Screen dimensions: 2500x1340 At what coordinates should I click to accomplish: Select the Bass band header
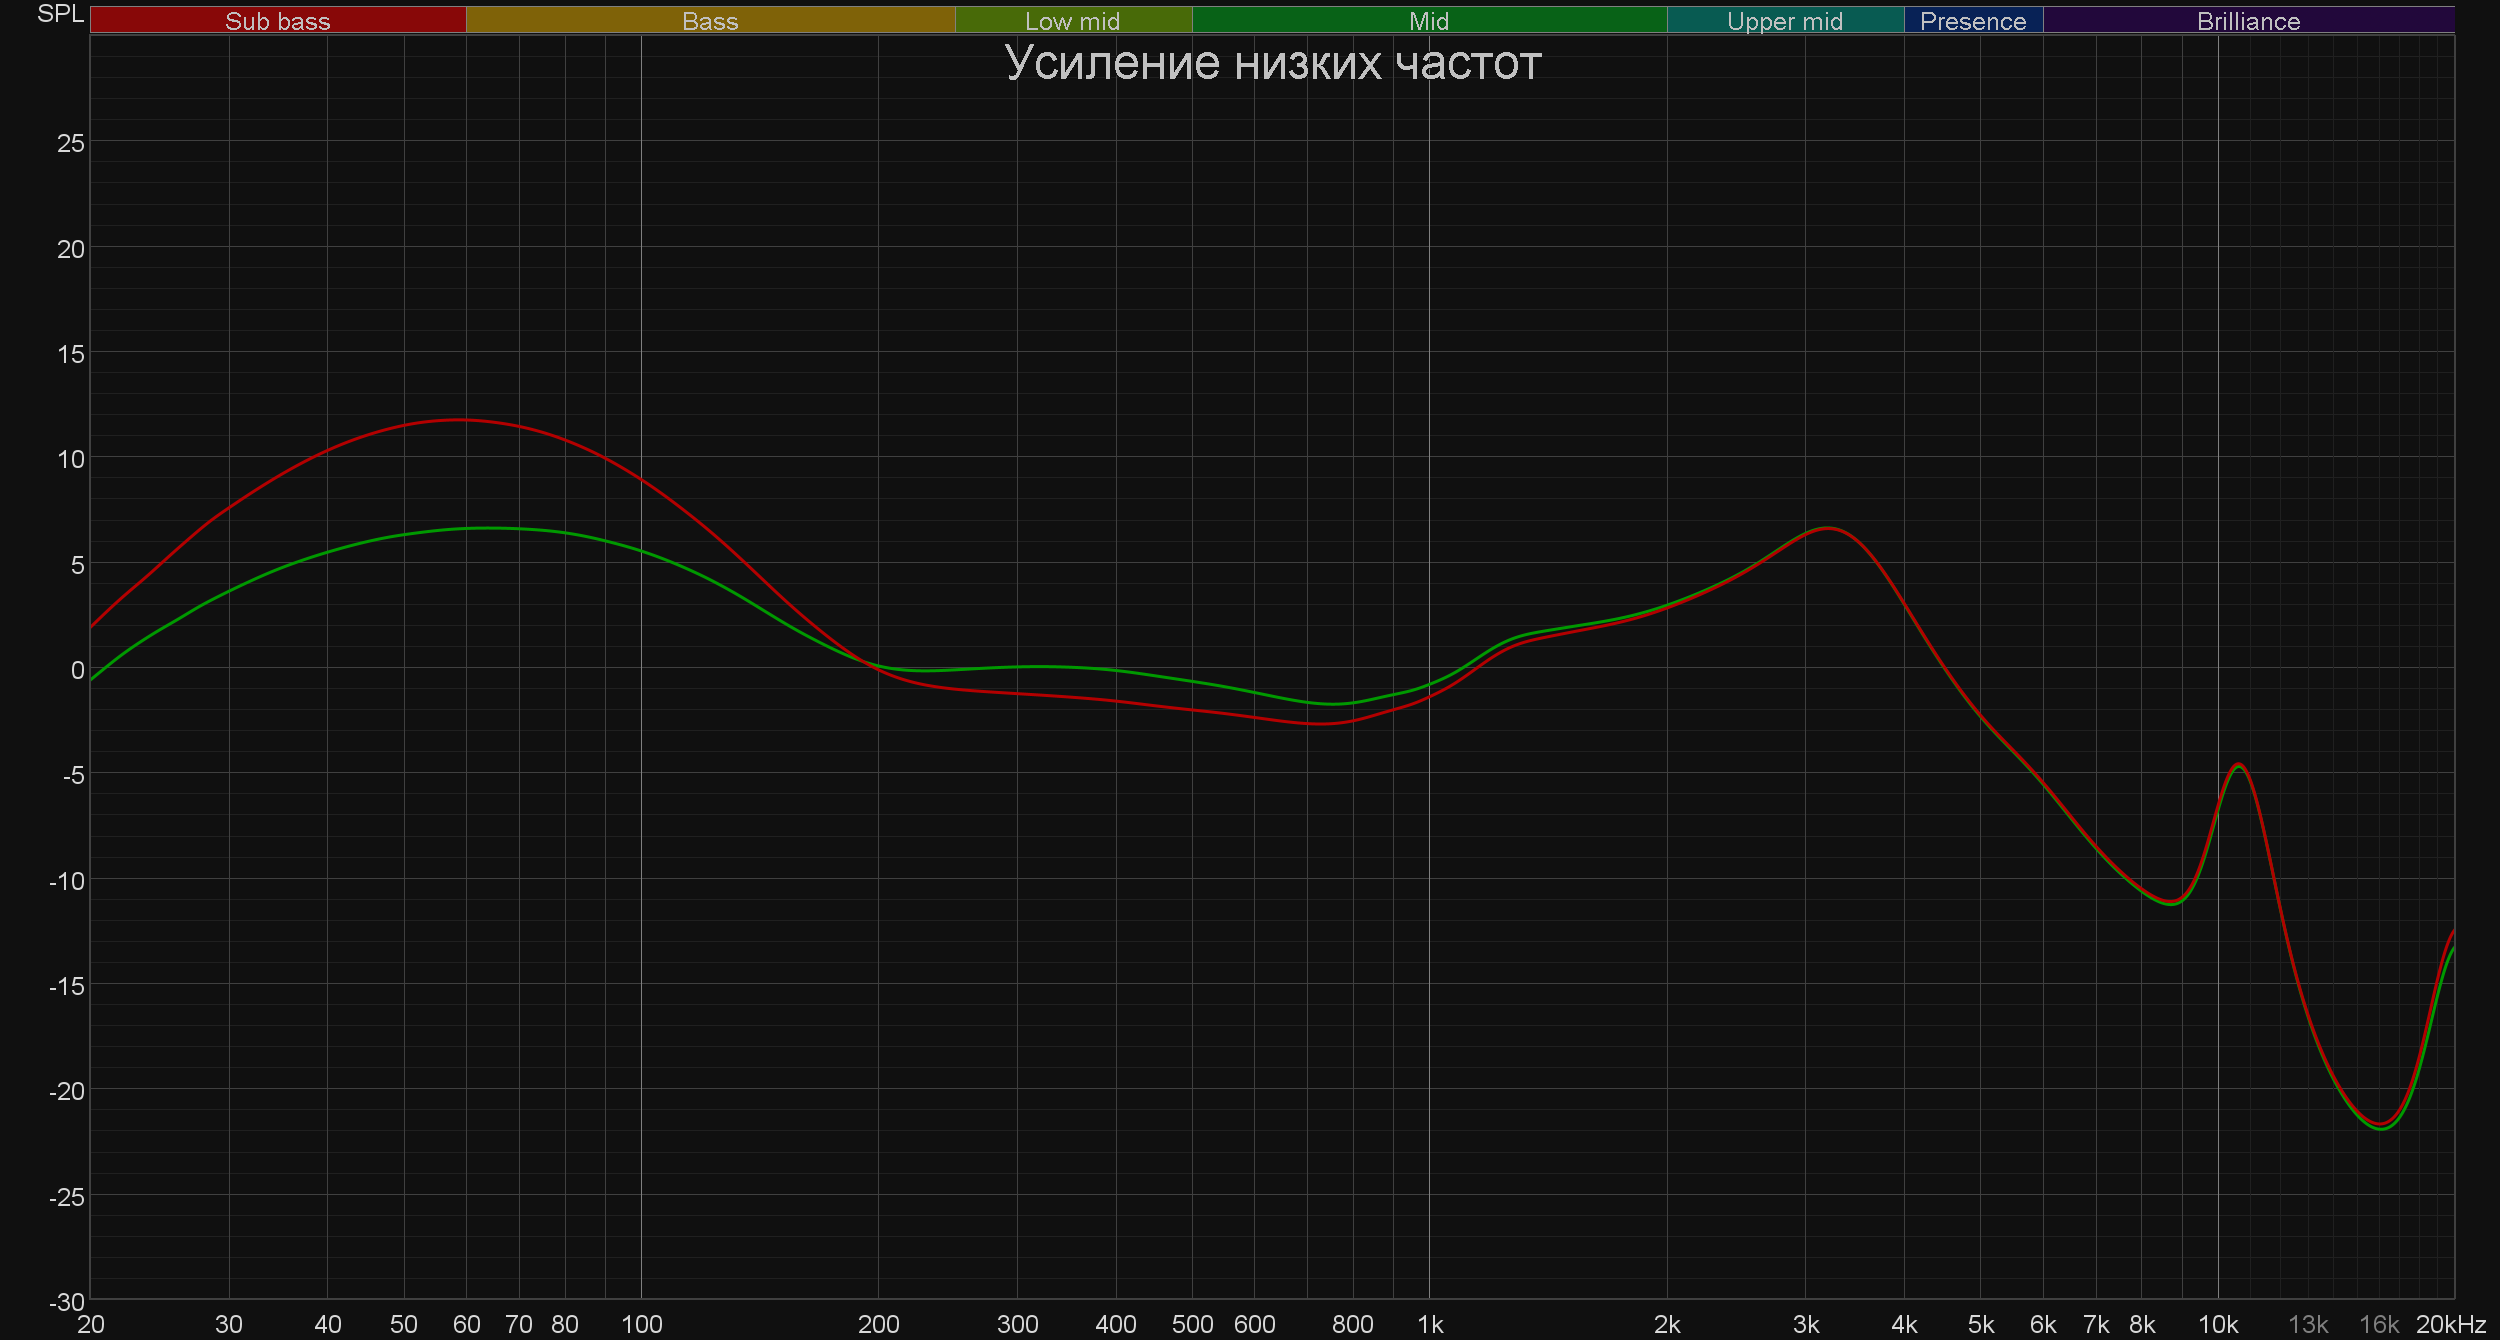tap(710, 21)
